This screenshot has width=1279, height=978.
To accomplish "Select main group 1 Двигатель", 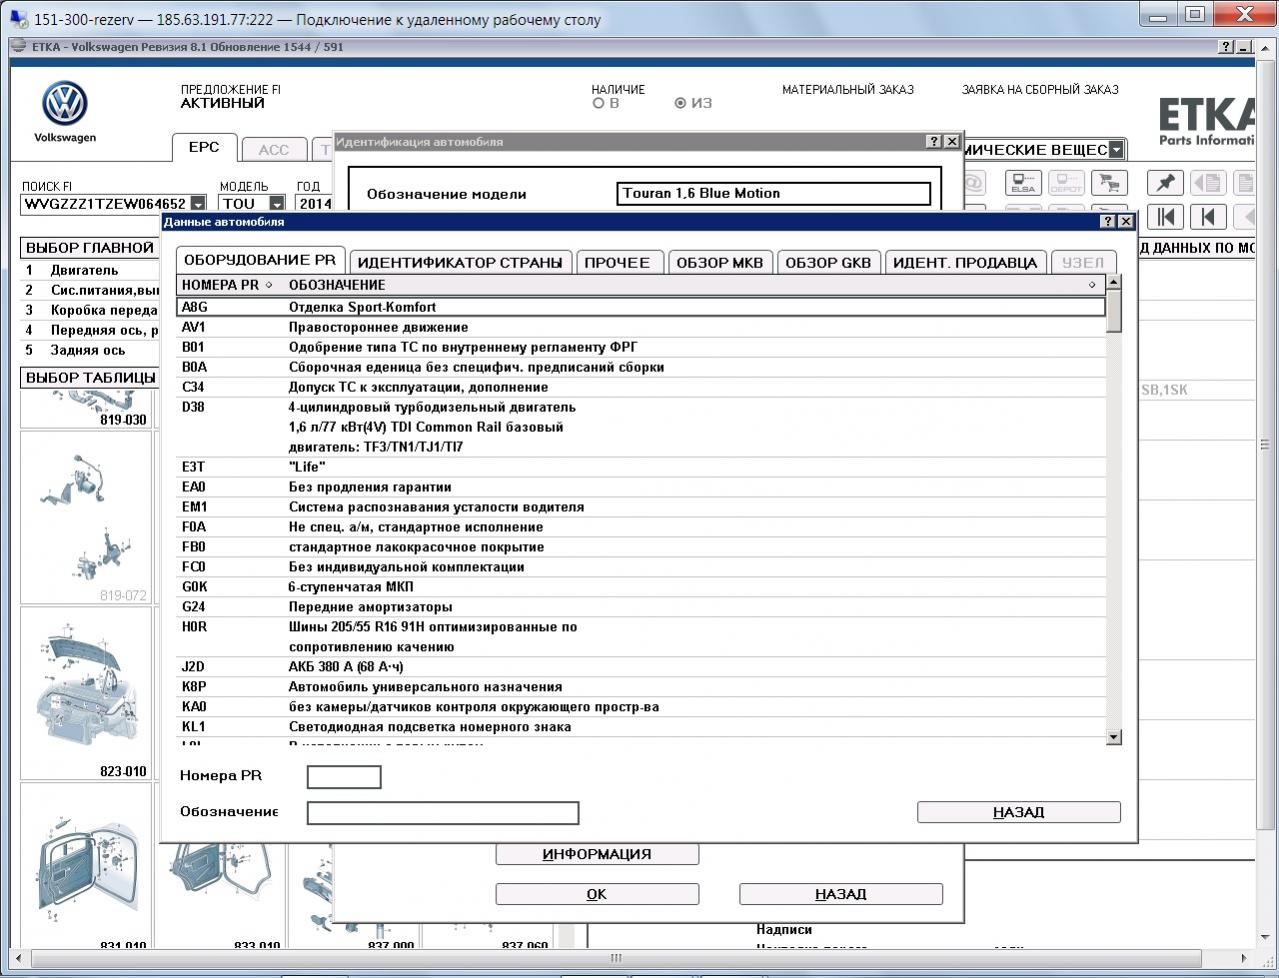I will (90, 270).
